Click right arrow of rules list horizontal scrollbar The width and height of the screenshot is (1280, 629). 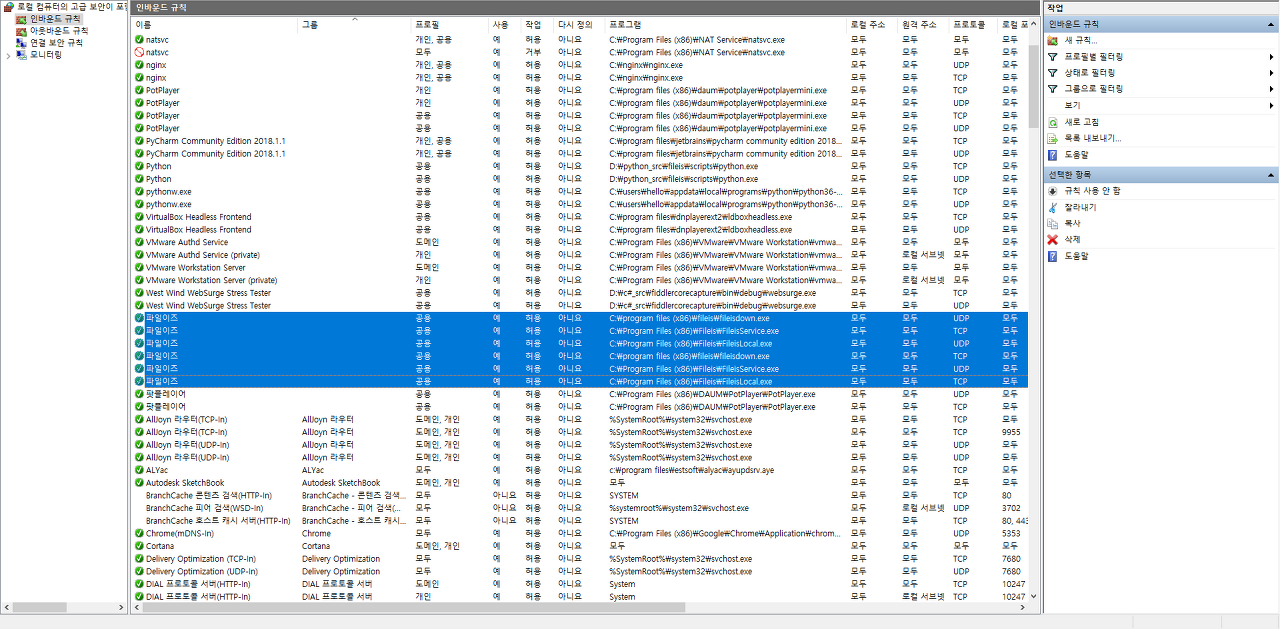coord(1023,607)
